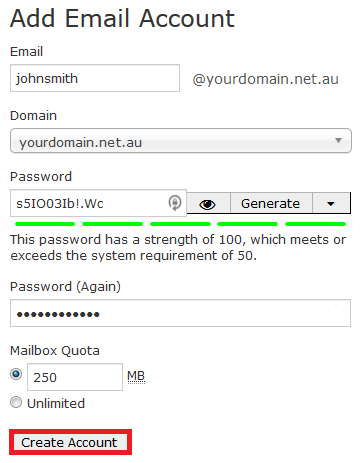Focus the Email field containing johnsmith
This screenshot has width=361, height=463.
pyautogui.click(x=95, y=78)
